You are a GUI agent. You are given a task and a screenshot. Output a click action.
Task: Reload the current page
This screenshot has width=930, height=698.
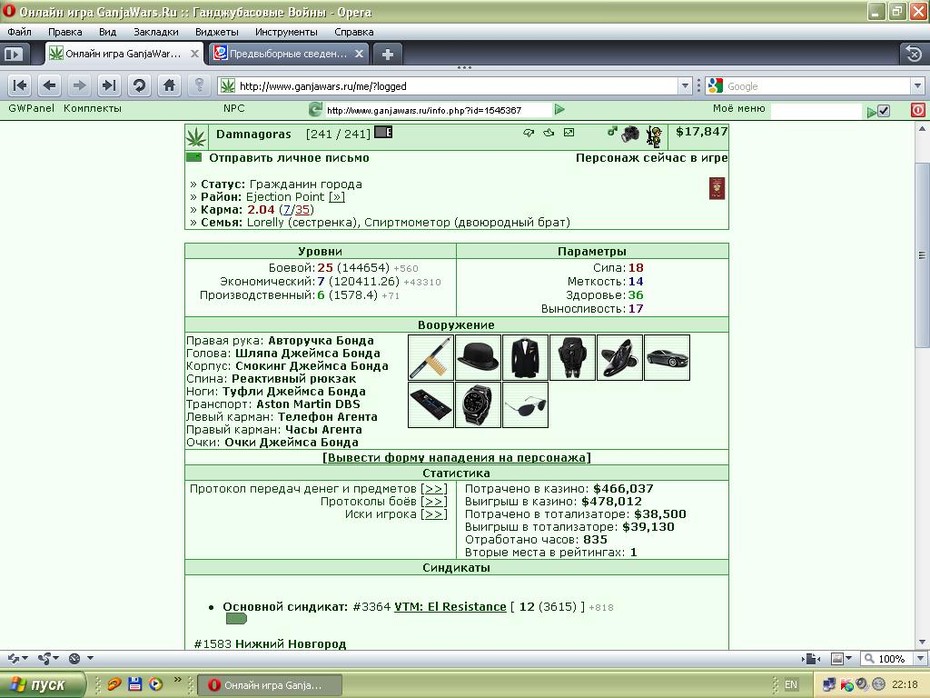139,86
